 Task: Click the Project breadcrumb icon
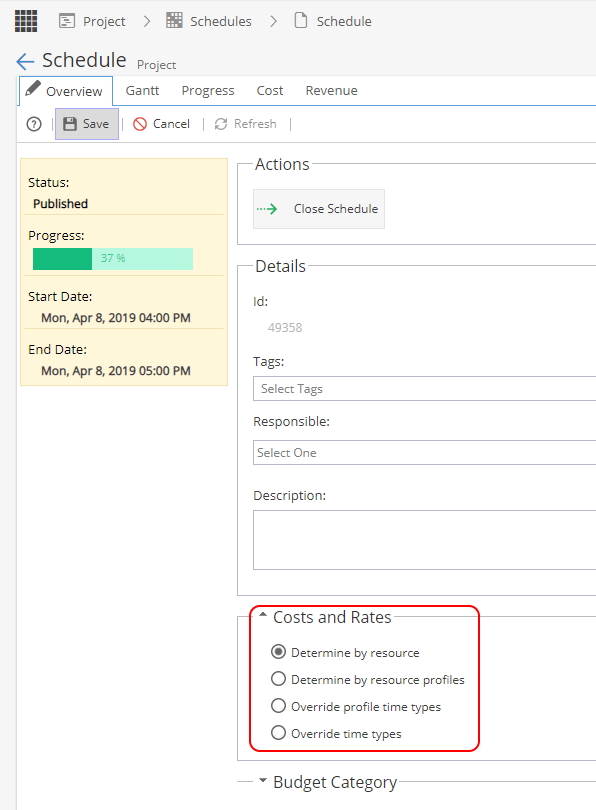click(x=67, y=21)
